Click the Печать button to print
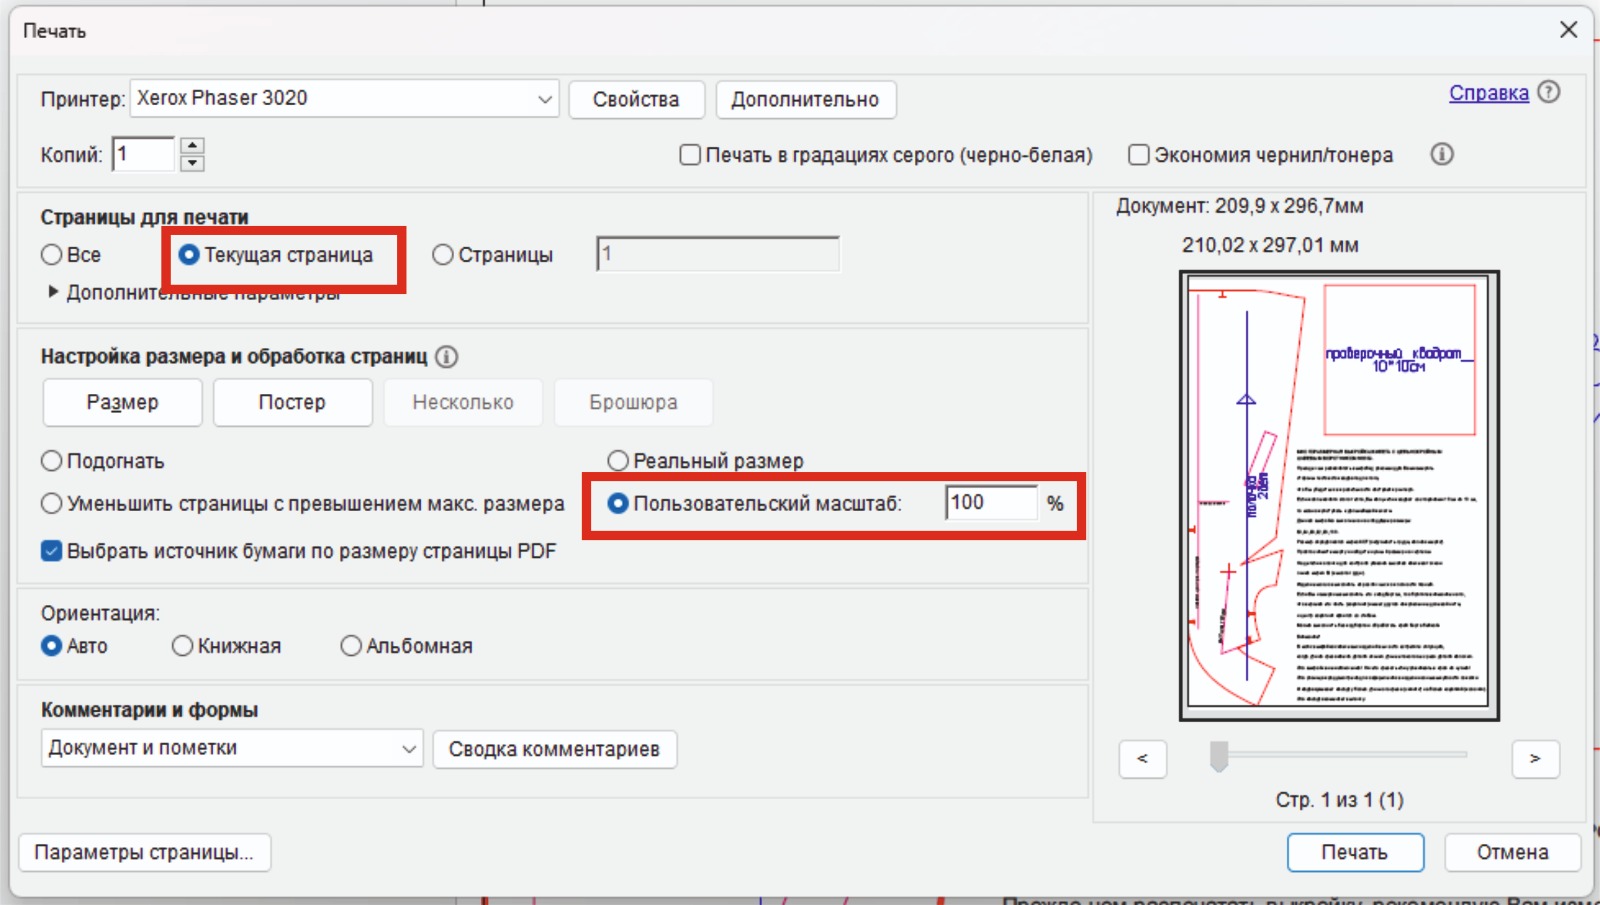The width and height of the screenshot is (1600, 905). coord(1355,852)
